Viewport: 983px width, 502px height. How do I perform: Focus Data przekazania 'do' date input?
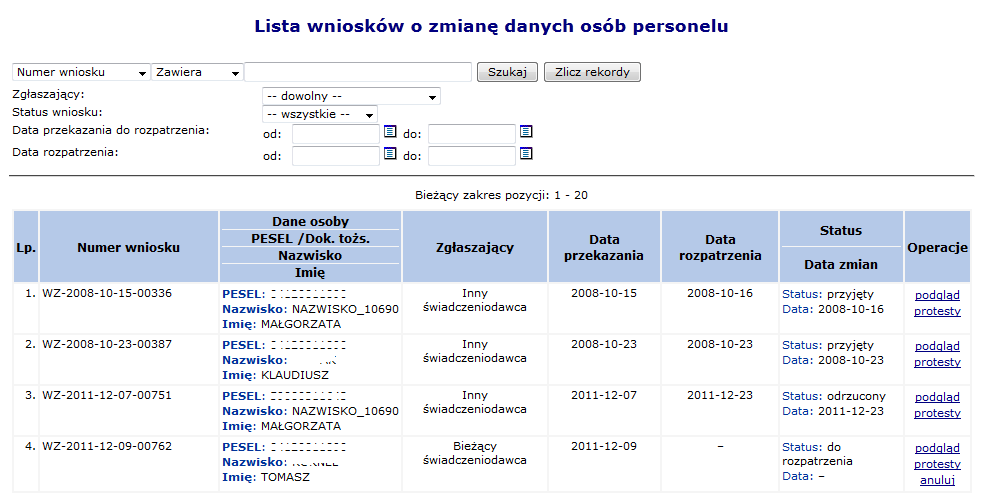coord(471,134)
